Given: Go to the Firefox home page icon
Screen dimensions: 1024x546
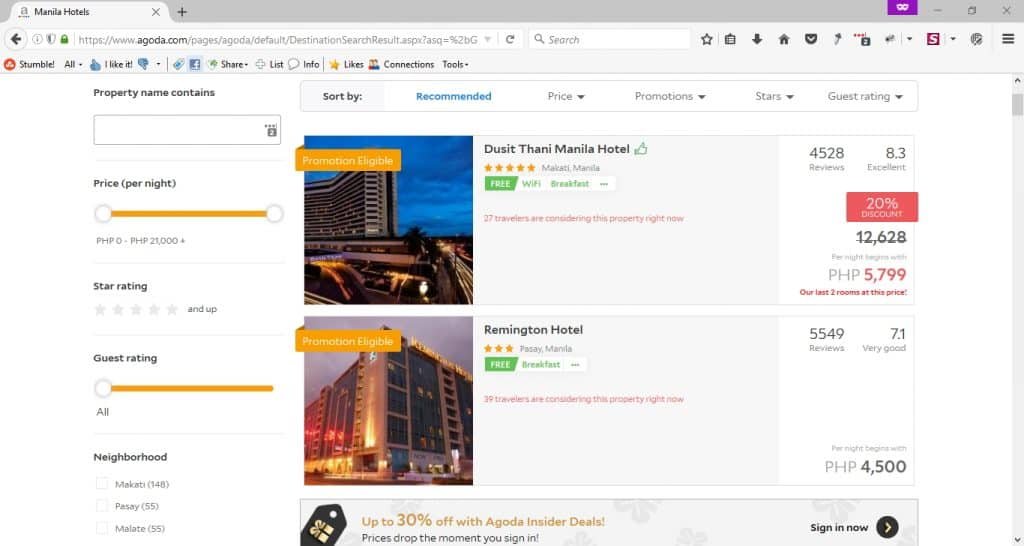Looking at the screenshot, I should tap(784, 39).
